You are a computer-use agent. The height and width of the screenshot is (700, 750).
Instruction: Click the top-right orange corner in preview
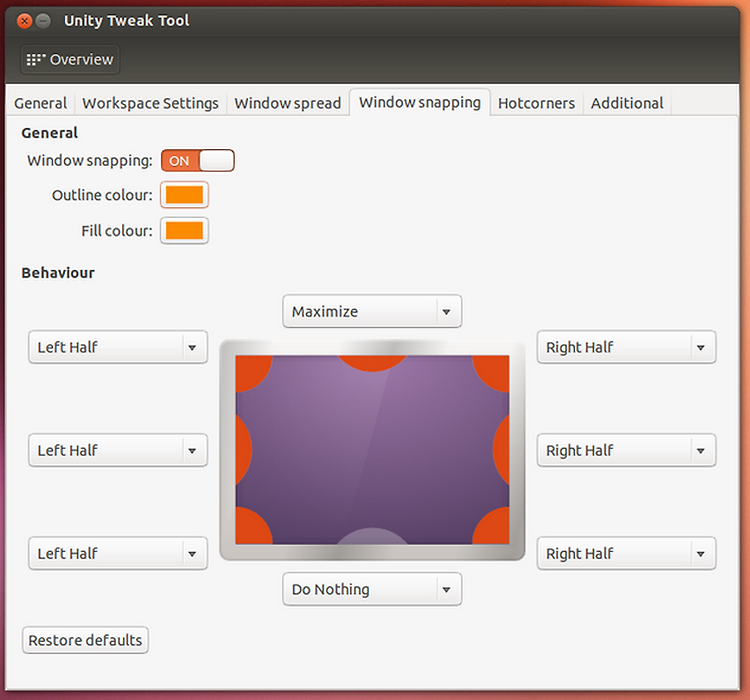[494, 370]
